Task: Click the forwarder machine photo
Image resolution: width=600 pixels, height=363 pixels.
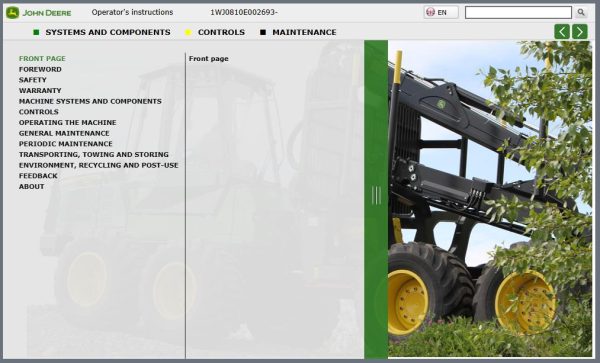Action: click(x=489, y=199)
